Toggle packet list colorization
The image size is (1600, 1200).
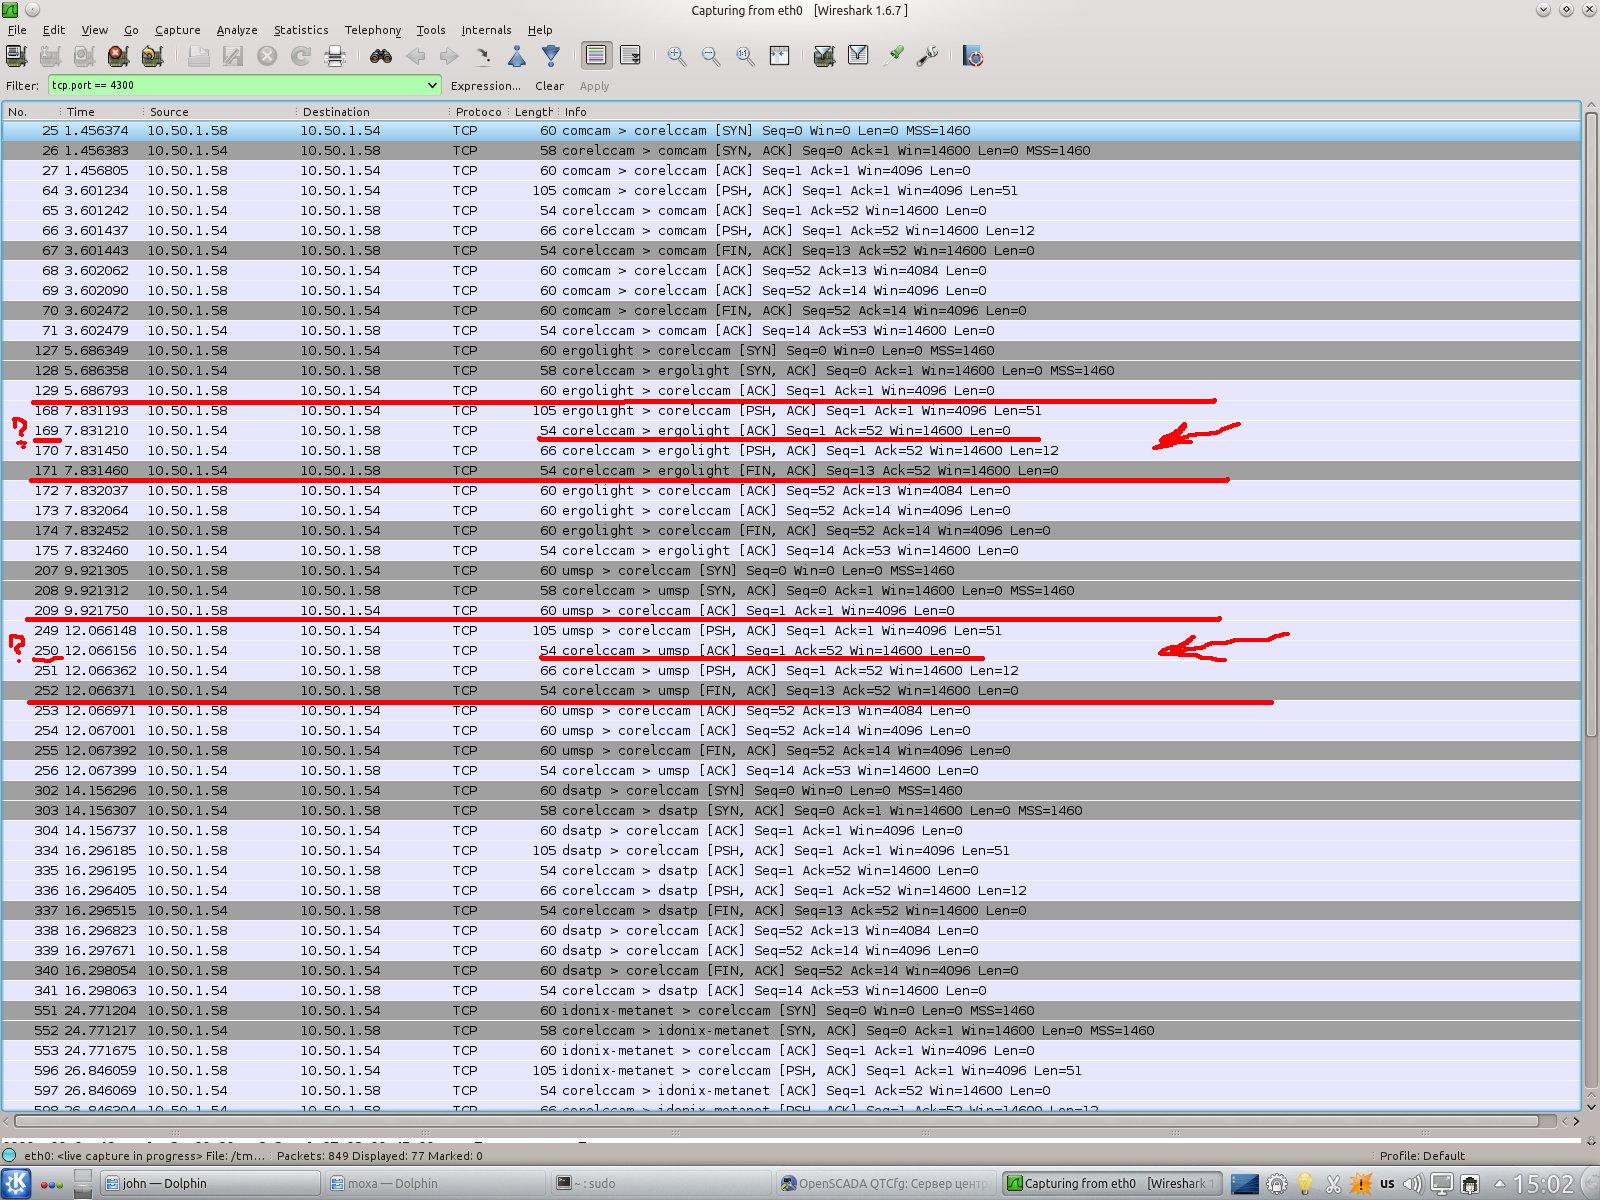click(596, 56)
